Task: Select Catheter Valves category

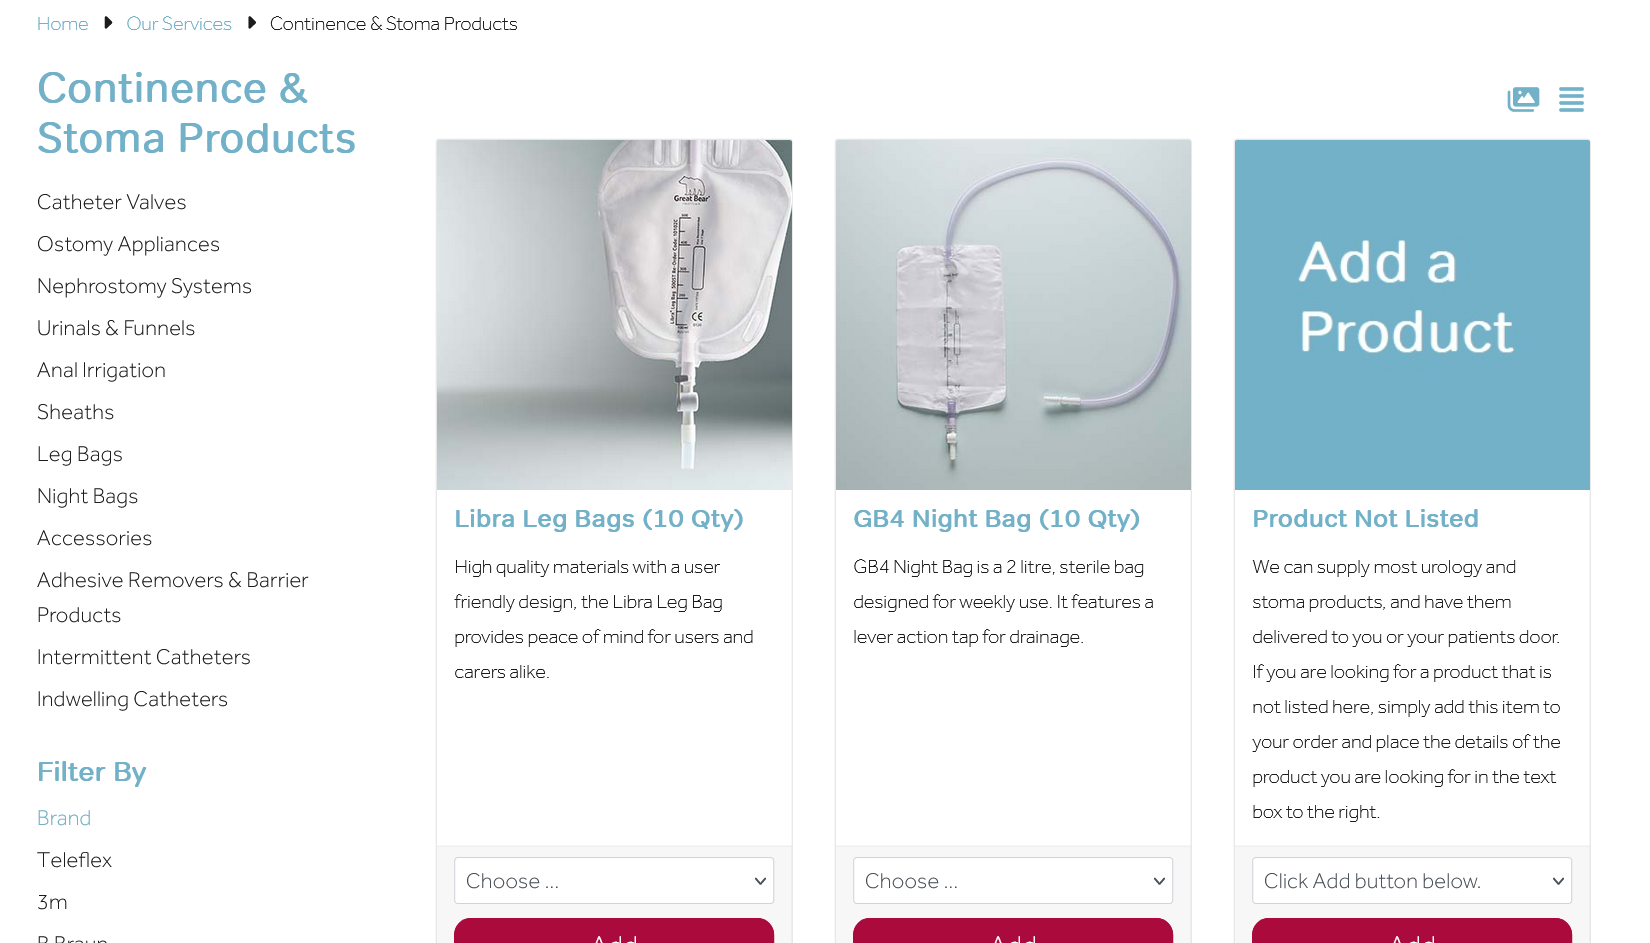Action: (x=112, y=202)
